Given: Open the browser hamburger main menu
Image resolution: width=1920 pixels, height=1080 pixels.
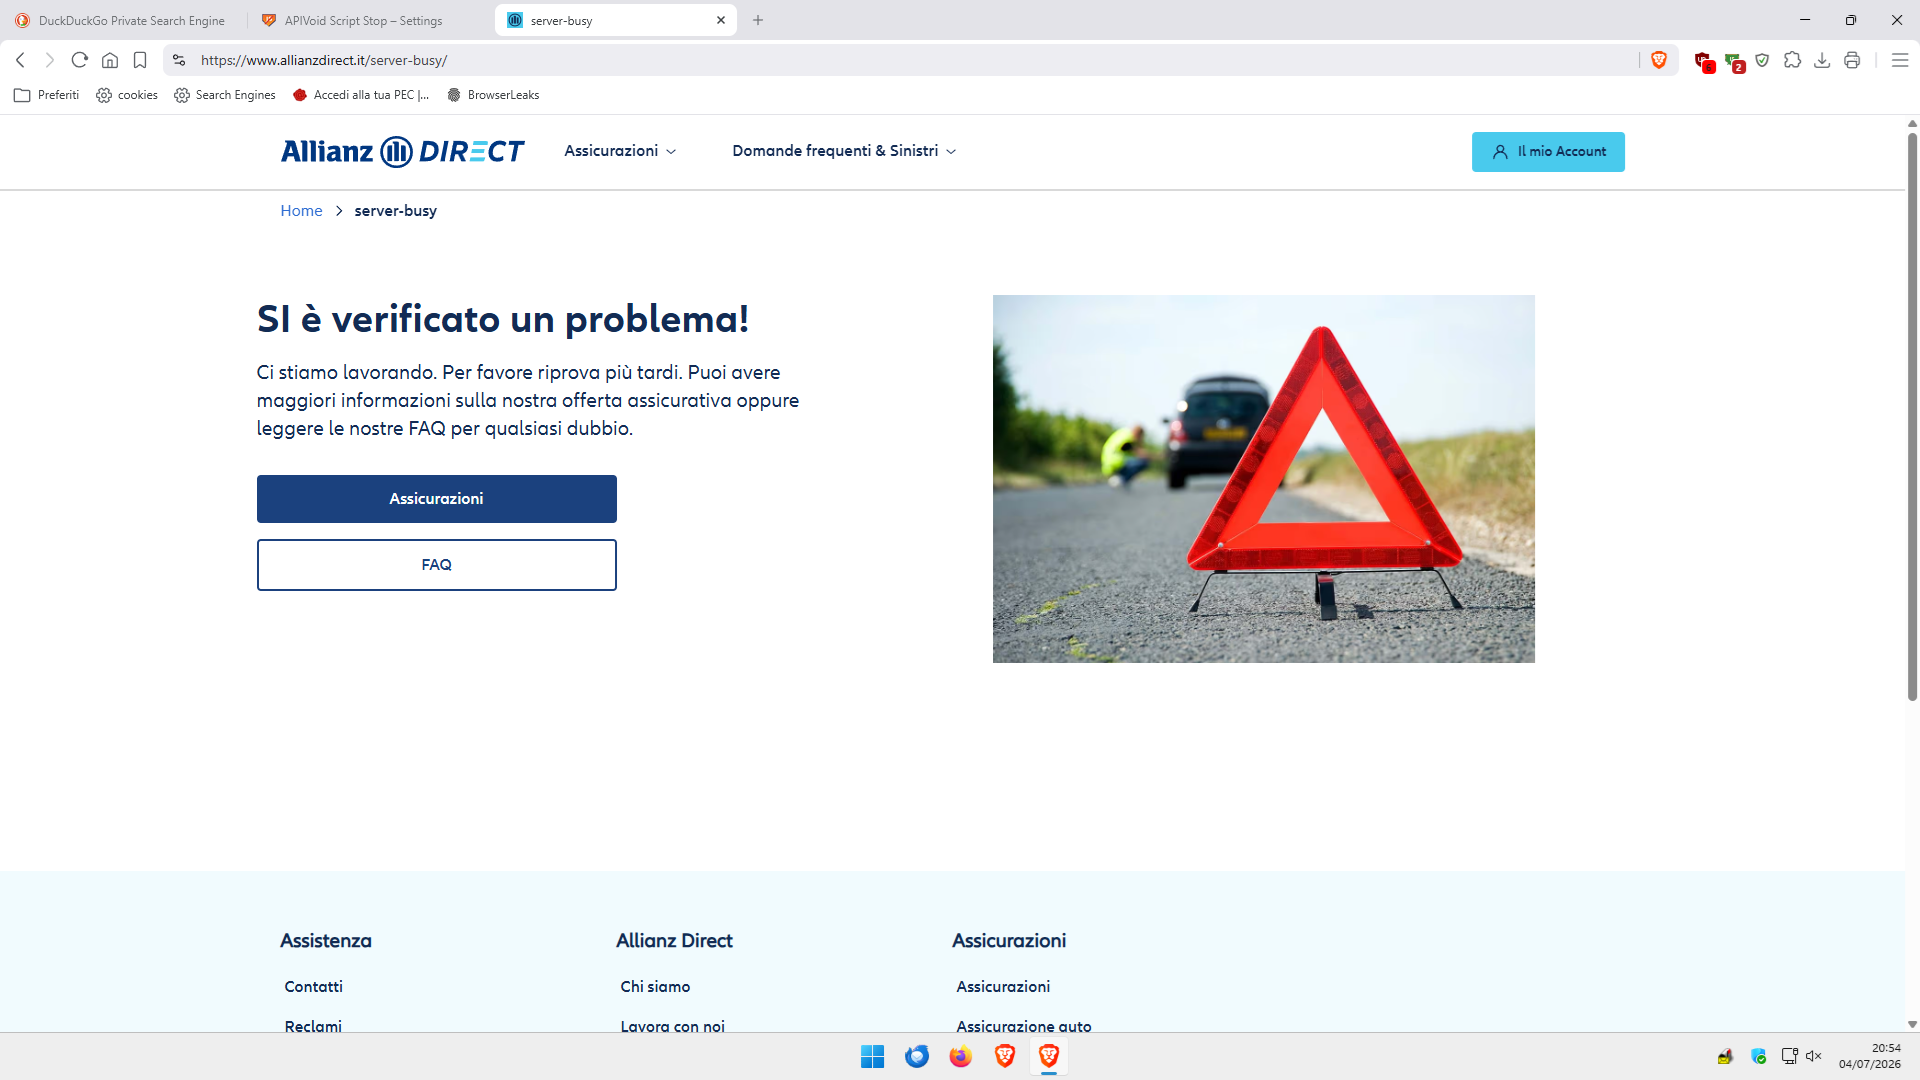Looking at the screenshot, I should [x=1900, y=60].
